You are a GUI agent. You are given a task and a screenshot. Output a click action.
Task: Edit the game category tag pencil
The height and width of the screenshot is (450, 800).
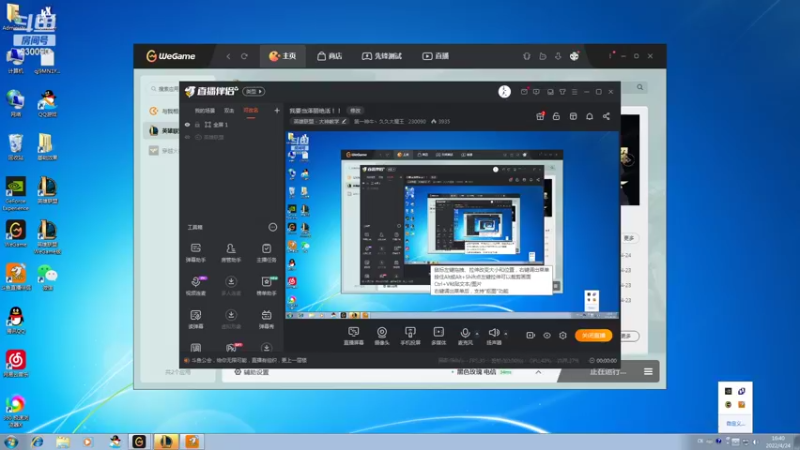(x=344, y=121)
